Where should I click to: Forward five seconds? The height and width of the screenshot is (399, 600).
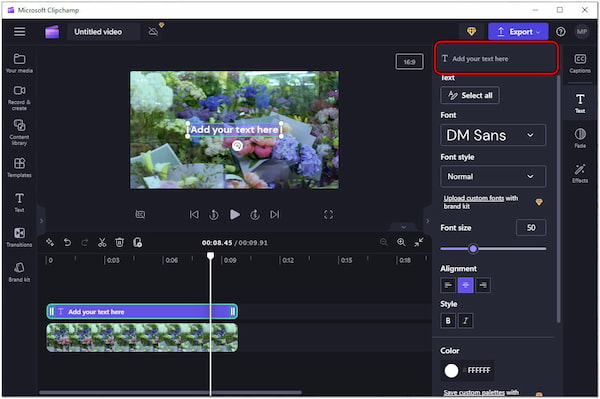(x=255, y=215)
